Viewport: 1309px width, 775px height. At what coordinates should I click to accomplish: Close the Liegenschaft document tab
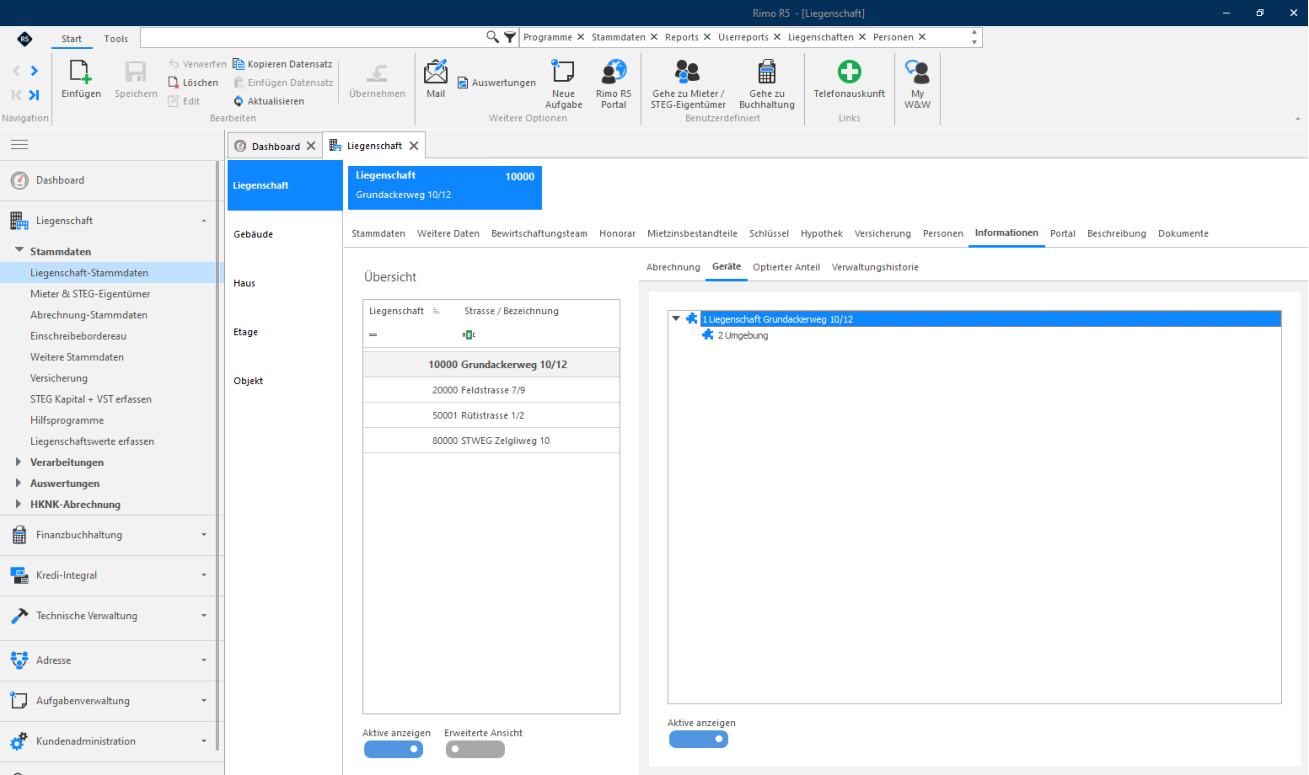tap(413, 146)
